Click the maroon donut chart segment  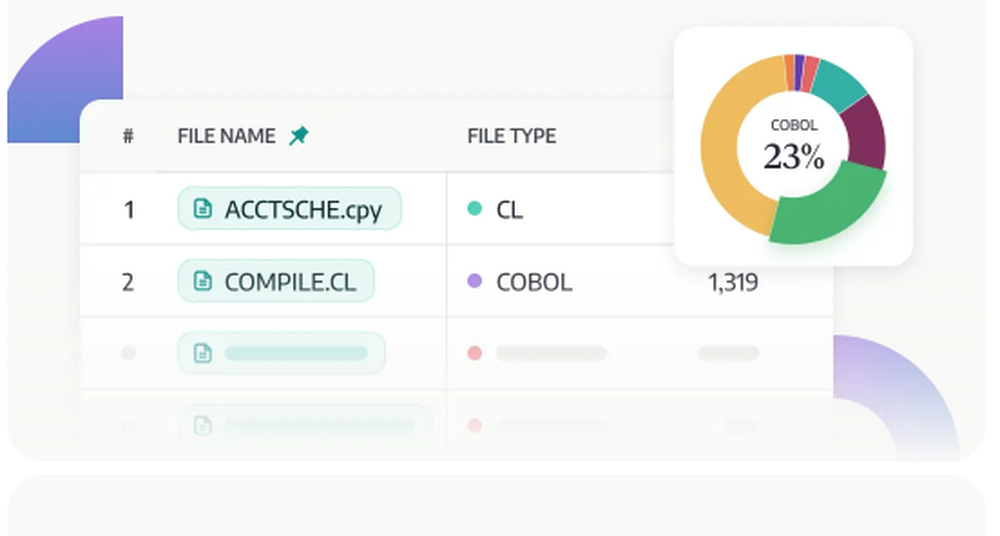click(867, 133)
